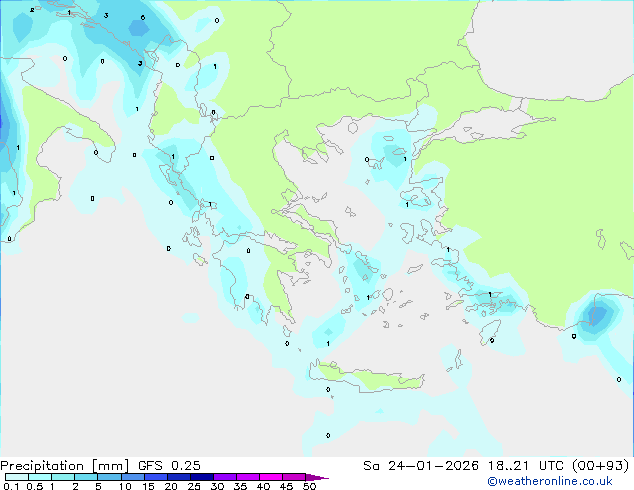
Task: Click the "(00+93)" forecast offset text
Action: 601,466
